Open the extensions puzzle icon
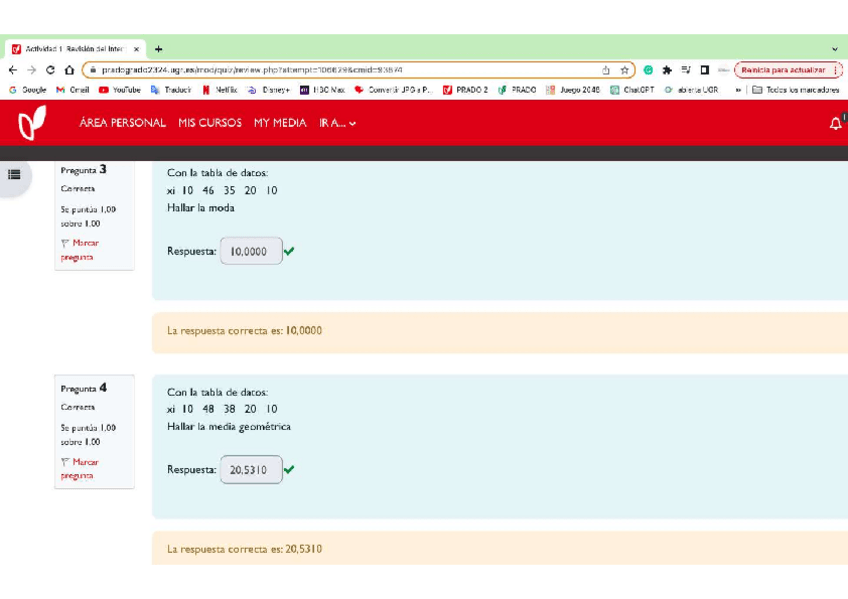Screen dimensions: 848x599 pyautogui.click(x=667, y=70)
